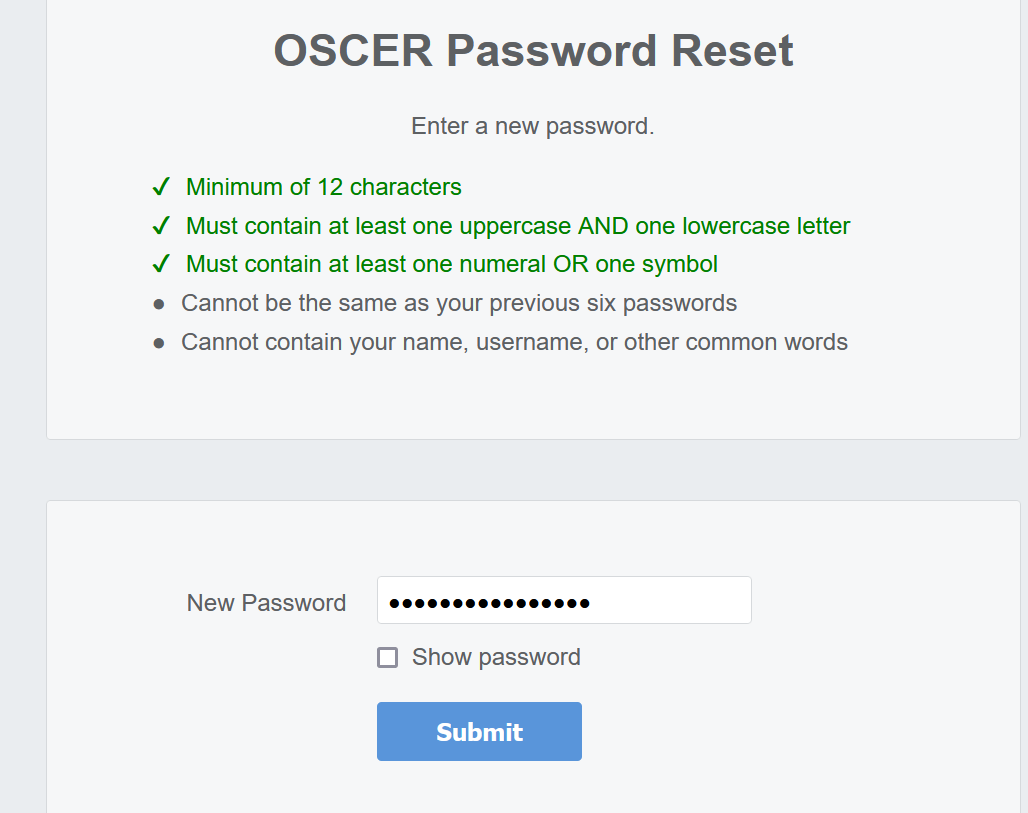Click the previous six passwords rule text
The width and height of the screenshot is (1028, 813).
[459, 302]
